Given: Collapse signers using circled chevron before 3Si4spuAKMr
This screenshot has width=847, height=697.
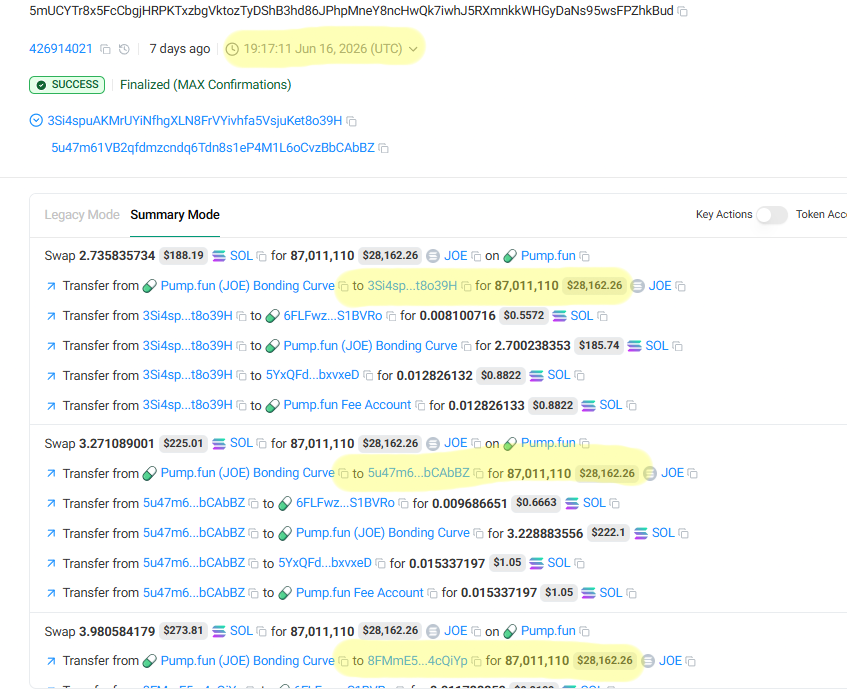Looking at the screenshot, I should coord(36,120).
